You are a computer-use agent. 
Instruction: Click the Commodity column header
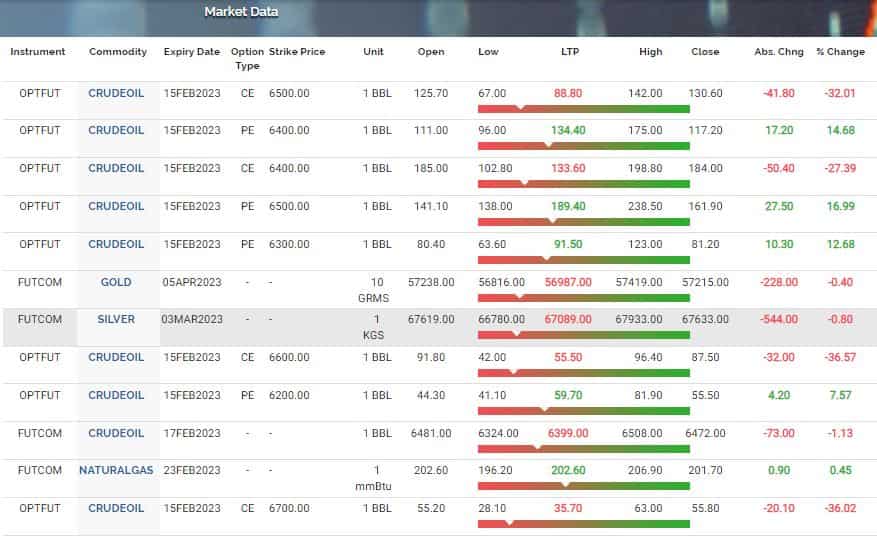pos(117,51)
